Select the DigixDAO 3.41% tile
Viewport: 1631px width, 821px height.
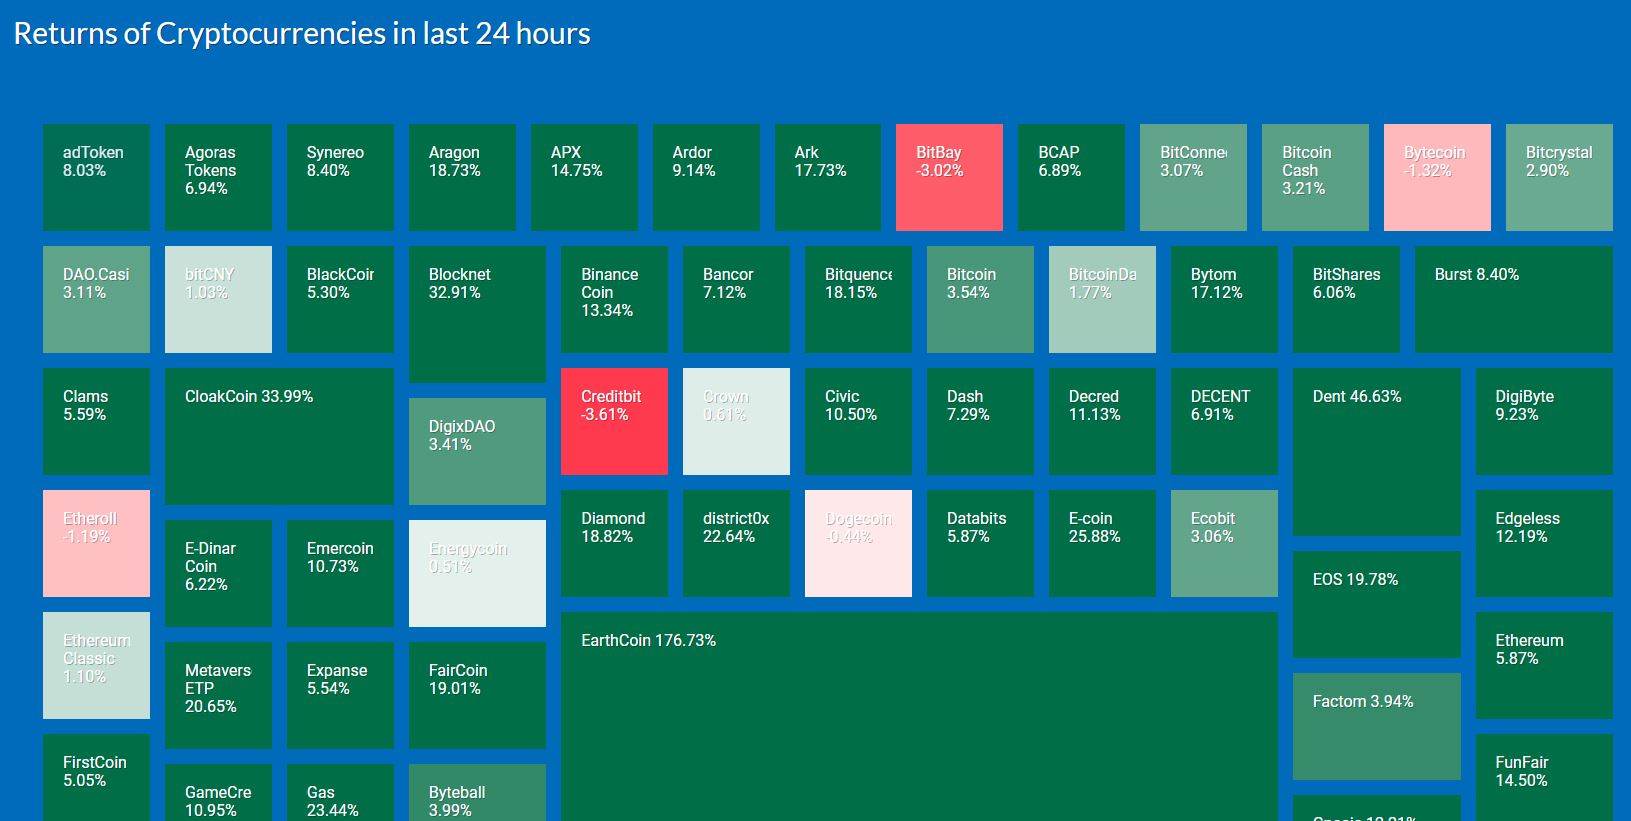click(477, 451)
